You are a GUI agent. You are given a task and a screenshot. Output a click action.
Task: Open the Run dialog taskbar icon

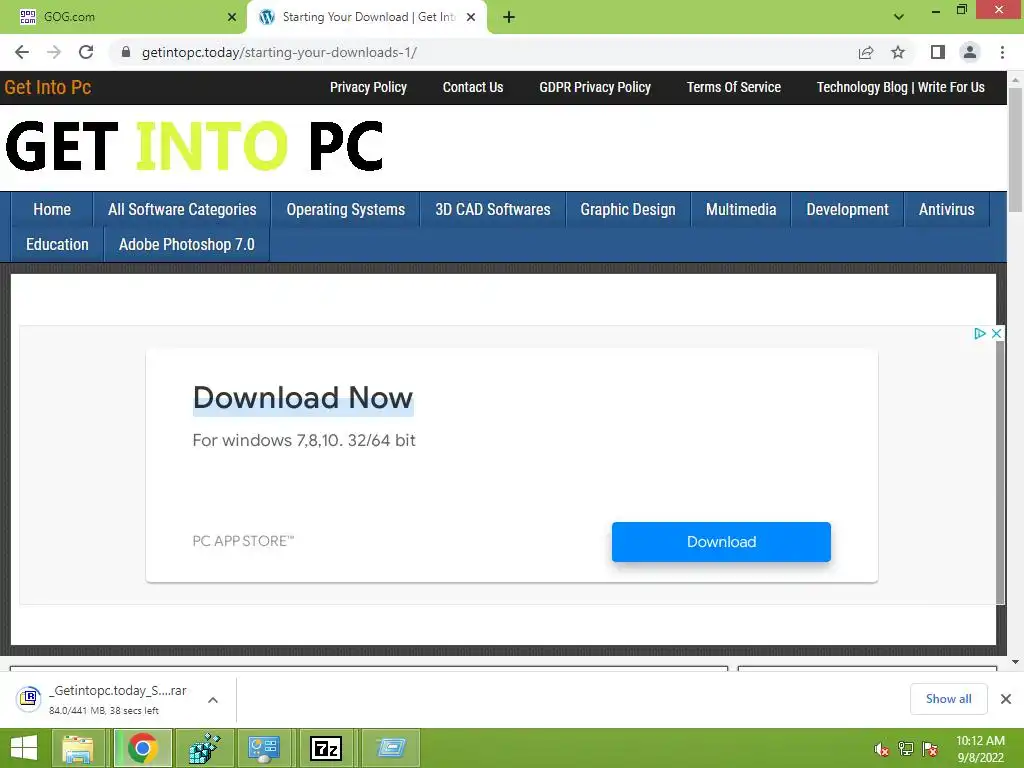tap(391, 748)
